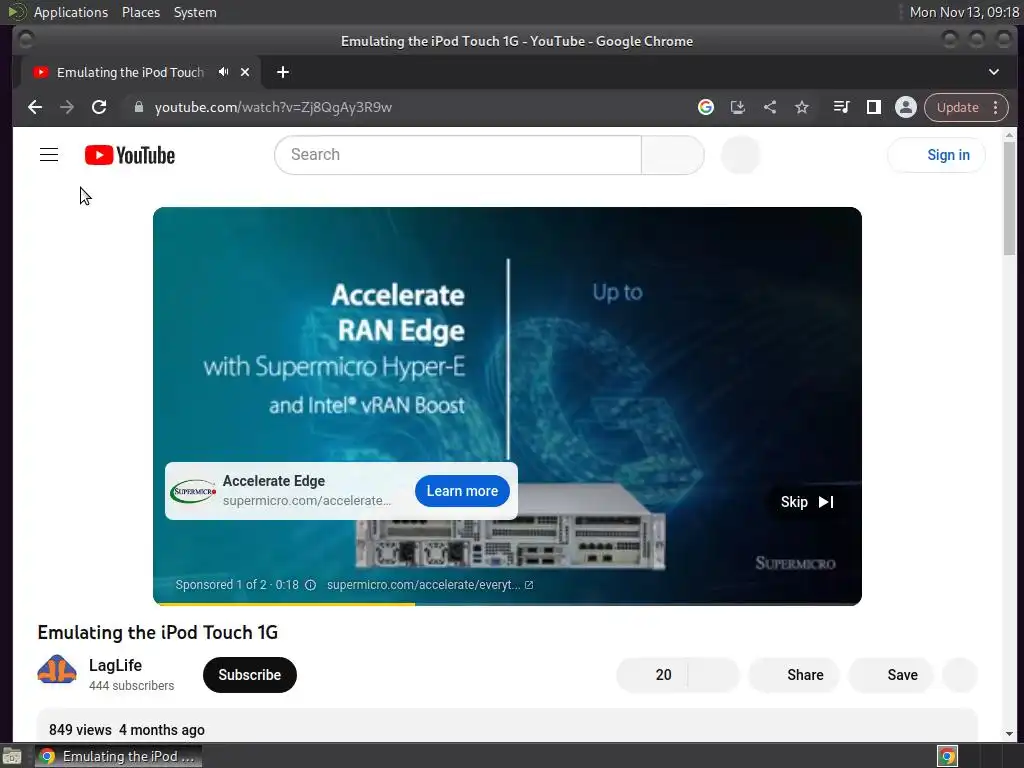
Task: Share this page via the share icon
Action: [x=770, y=107]
